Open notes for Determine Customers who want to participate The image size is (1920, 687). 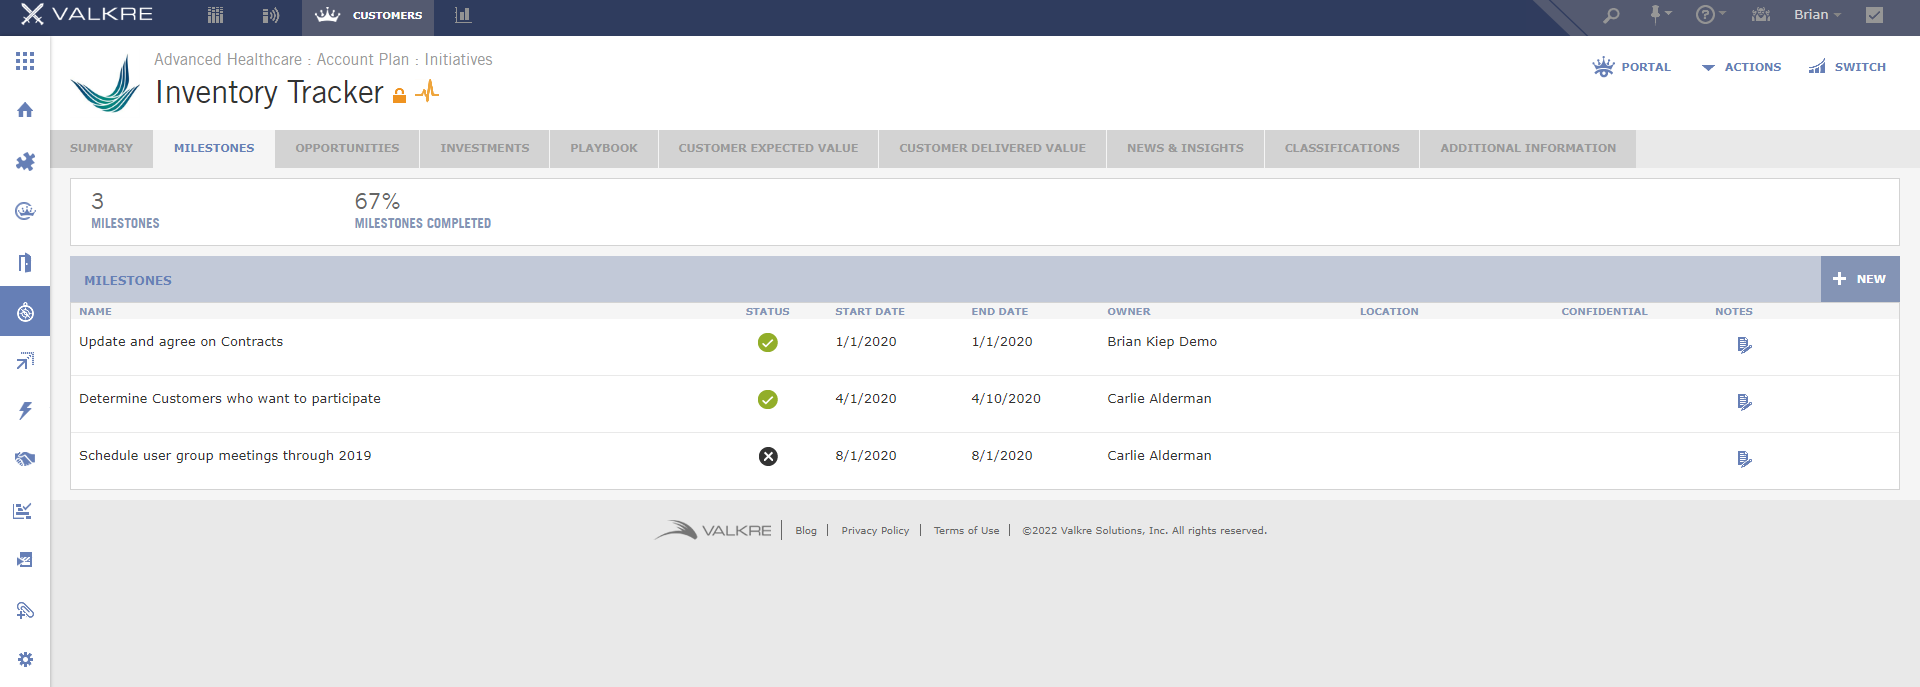pos(1744,402)
